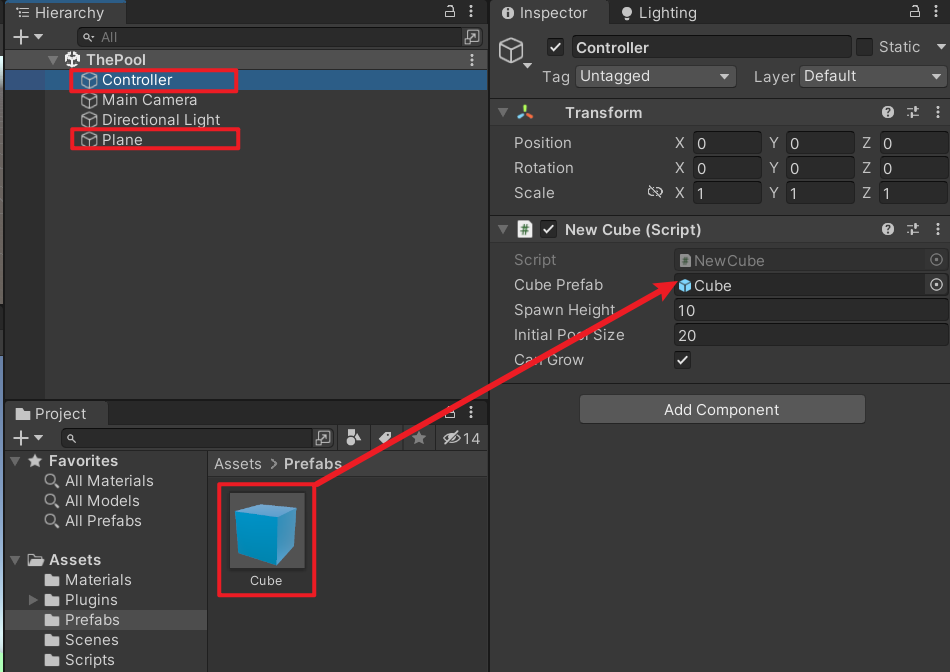The width and height of the screenshot is (950, 672).
Task: Click the GameObject icon selector cube
Action: click(511, 50)
